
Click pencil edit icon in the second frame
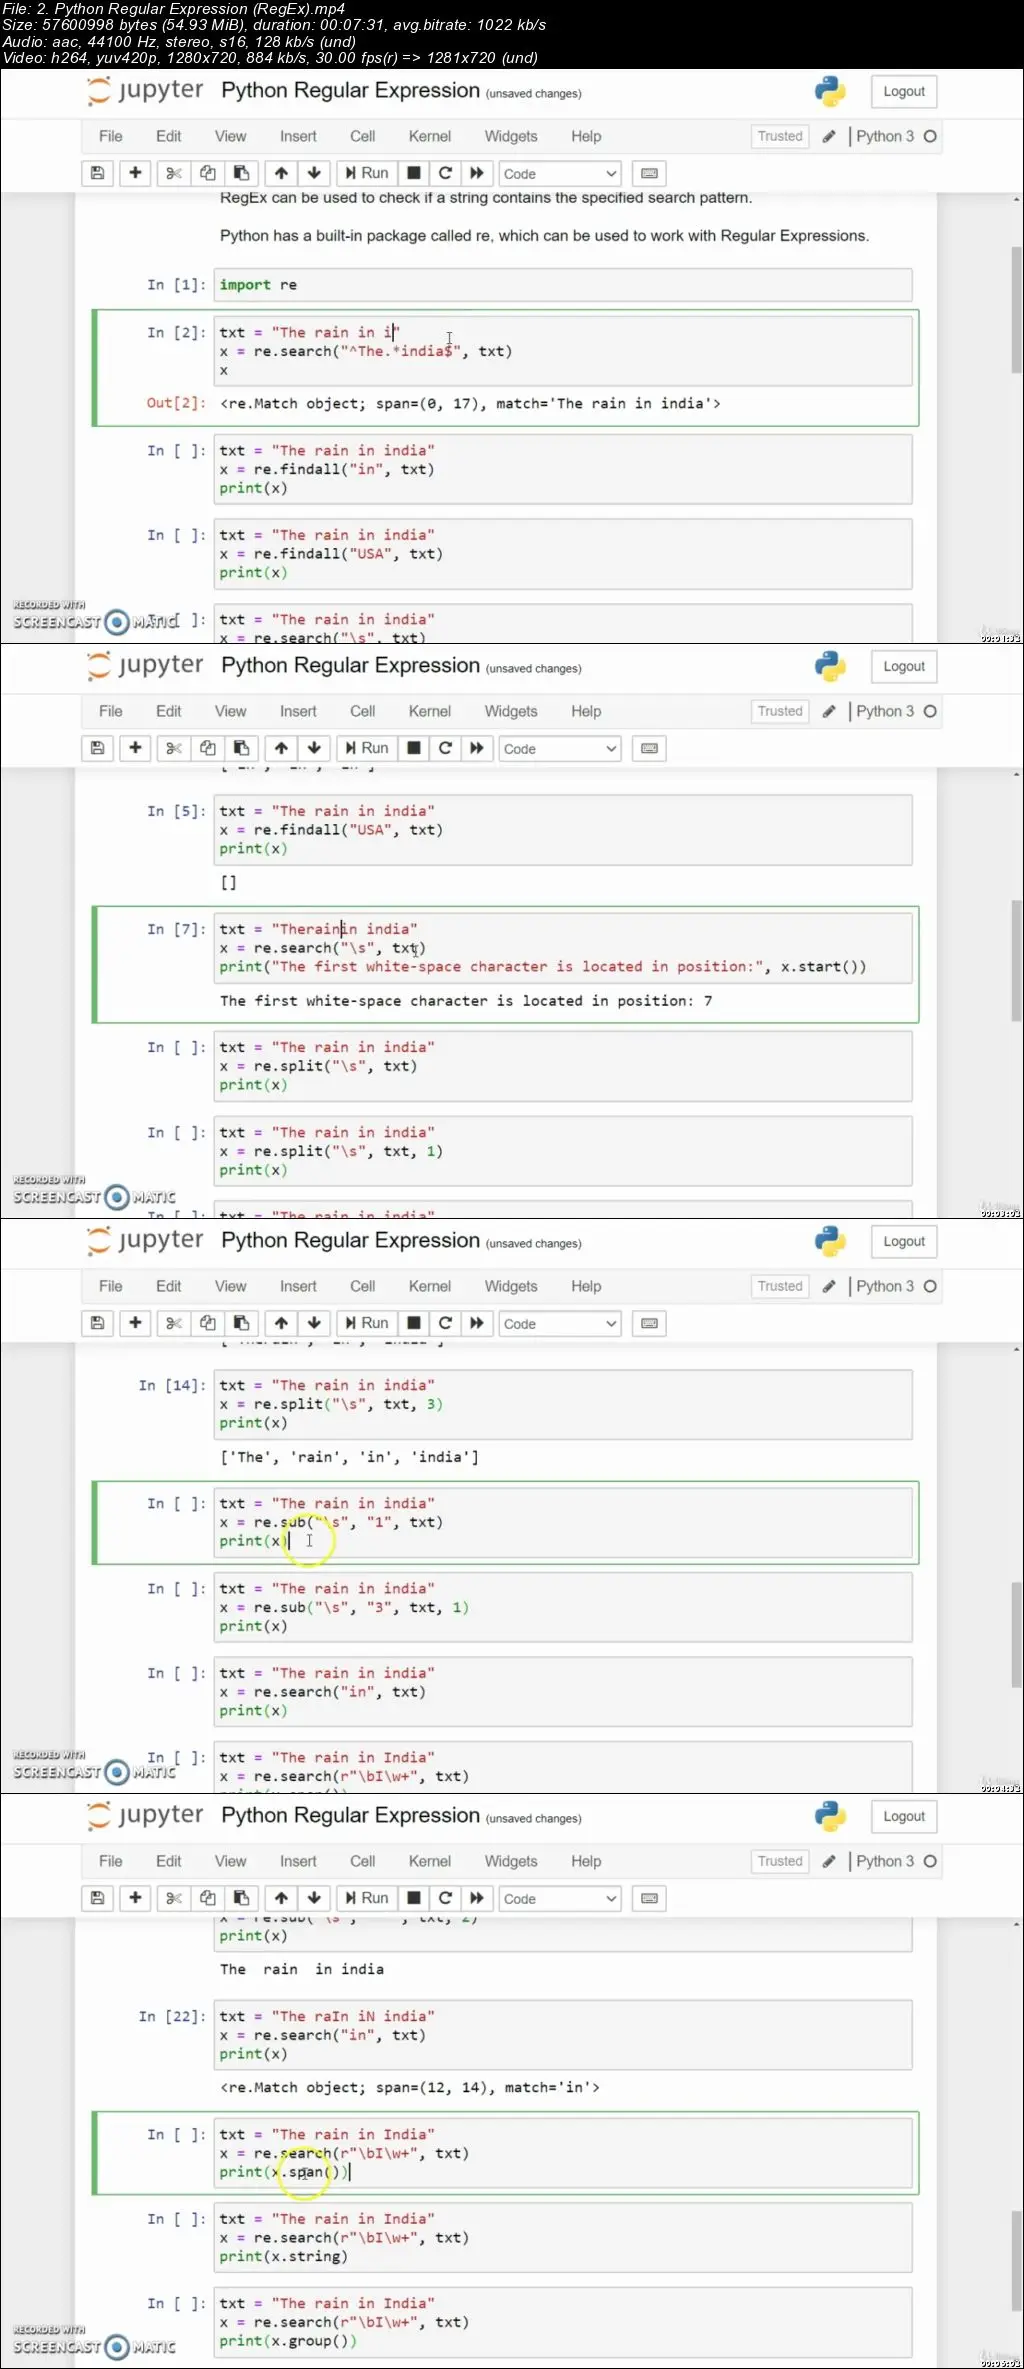click(x=829, y=711)
